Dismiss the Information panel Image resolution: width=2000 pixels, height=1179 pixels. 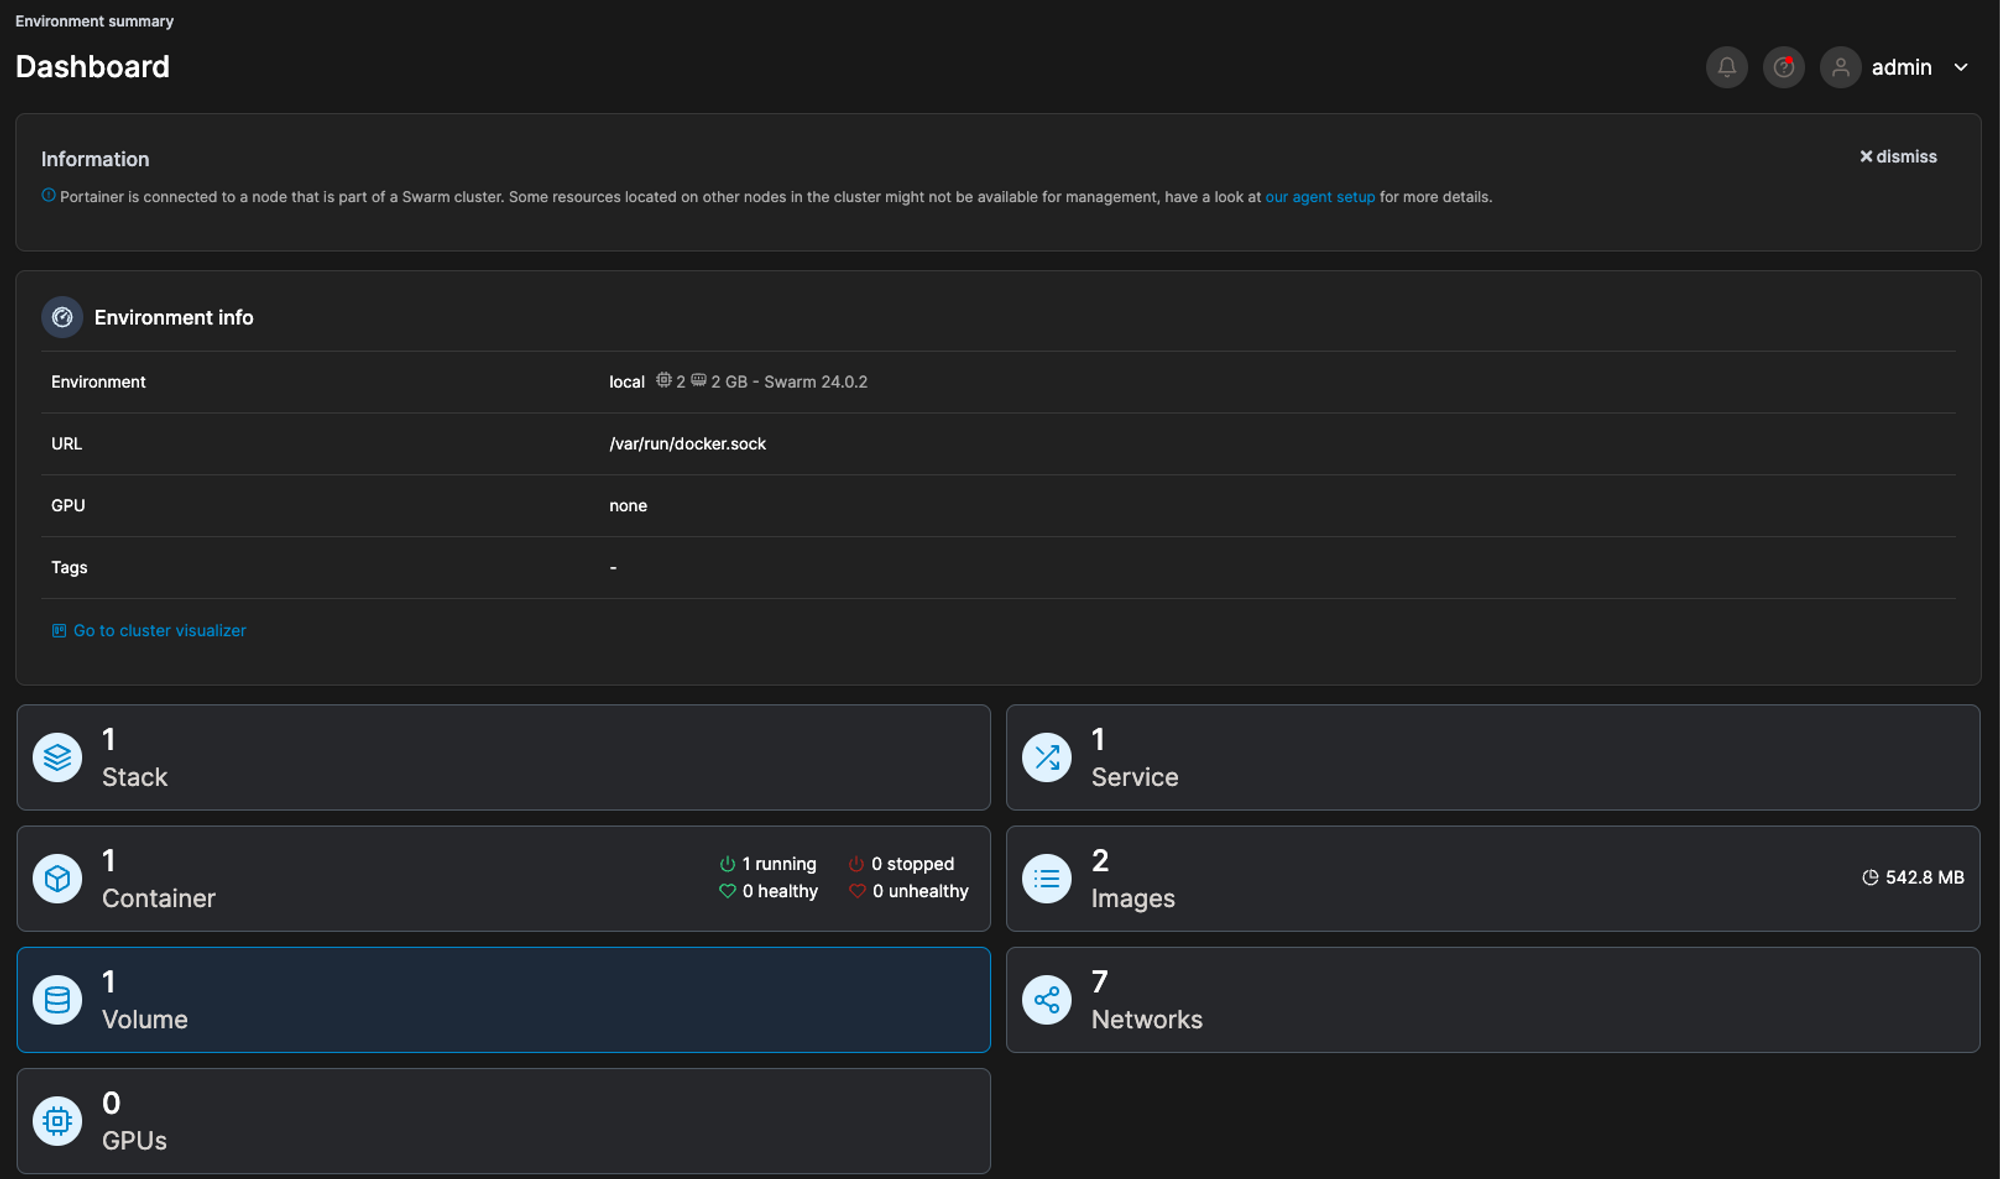click(1898, 157)
